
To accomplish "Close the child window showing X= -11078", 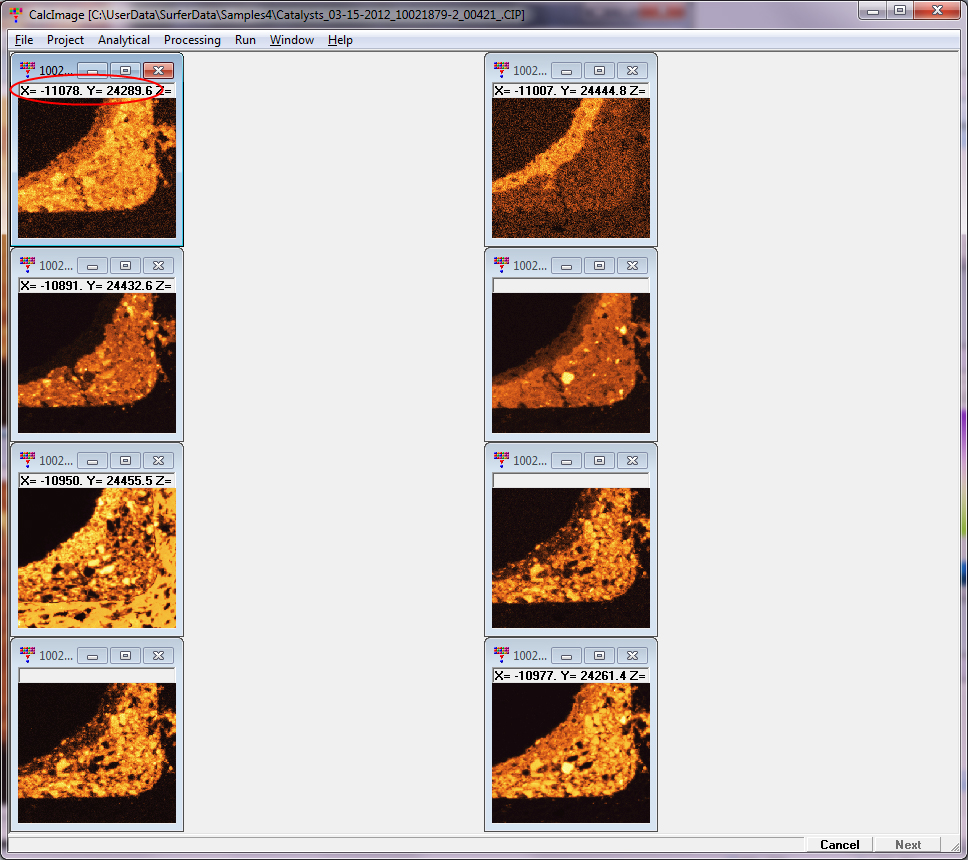I will tap(158, 71).
